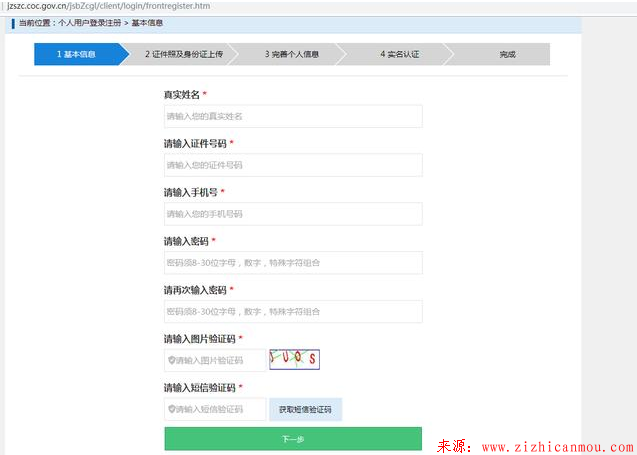This screenshot has width=637, height=455.
Task: Refresh the captcha image
Action: pyautogui.click(x=294, y=359)
